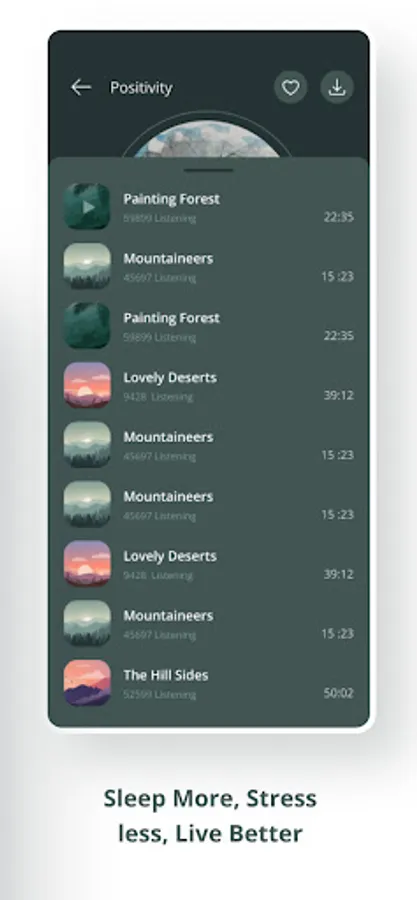Screen dimensions: 417x900
Task: Tap the moon artwork above the list
Action: [208, 139]
